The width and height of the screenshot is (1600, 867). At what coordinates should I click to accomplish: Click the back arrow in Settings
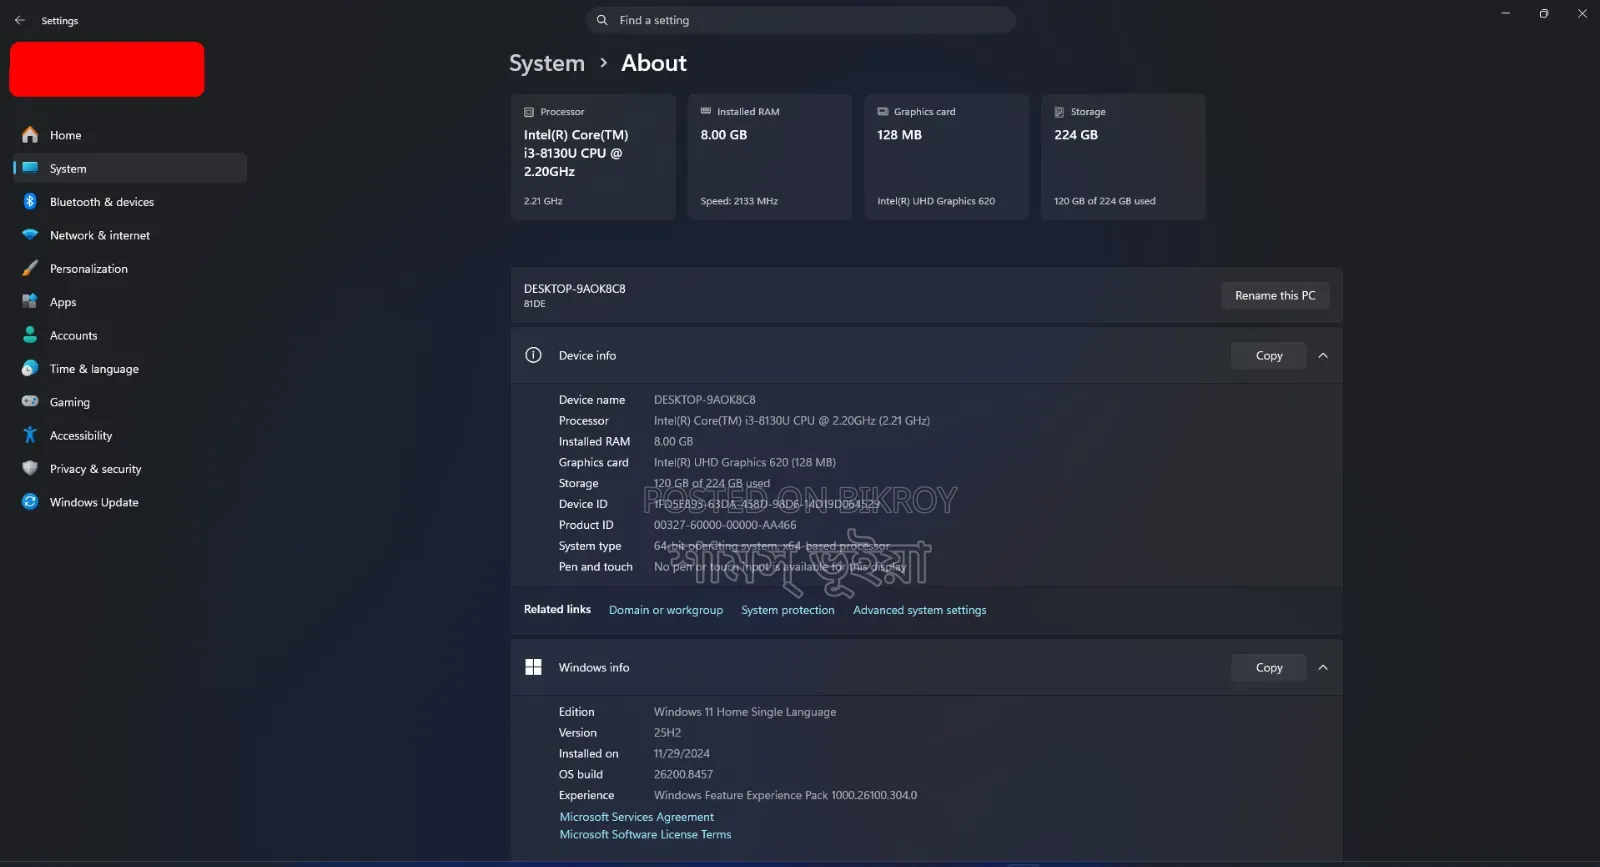point(20,20)
